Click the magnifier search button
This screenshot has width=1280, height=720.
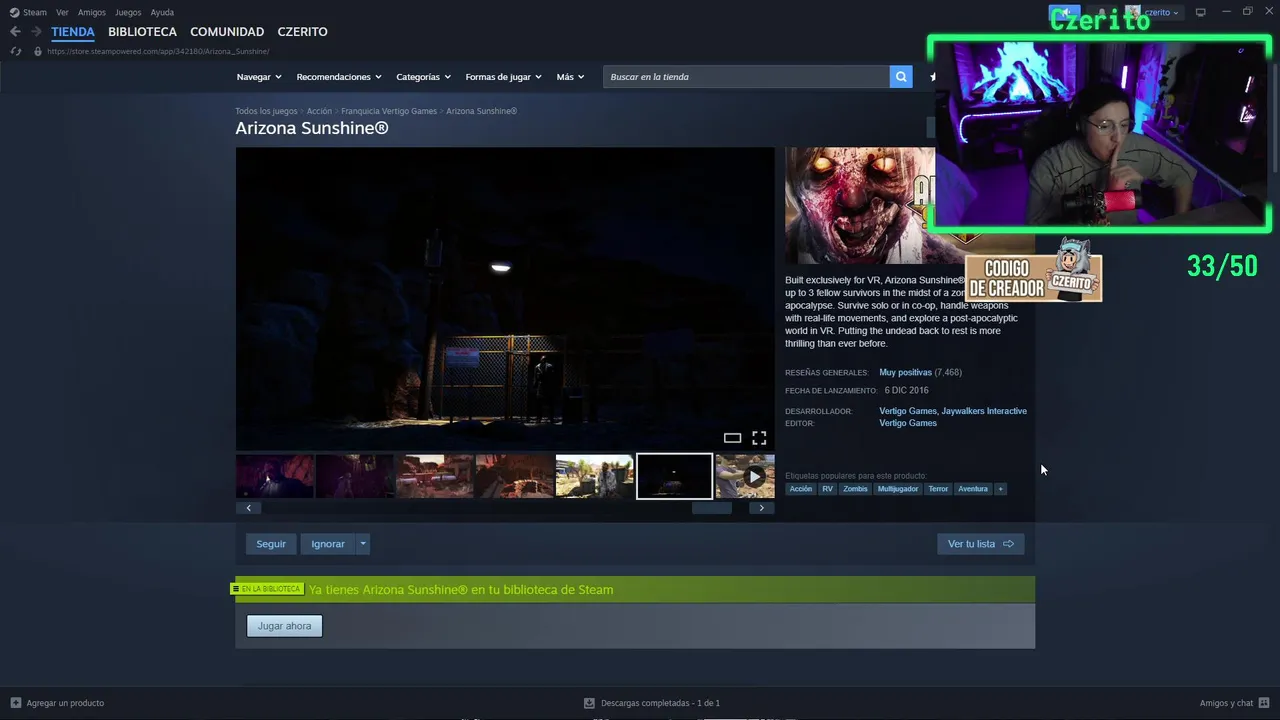click(x=901, y=77)
